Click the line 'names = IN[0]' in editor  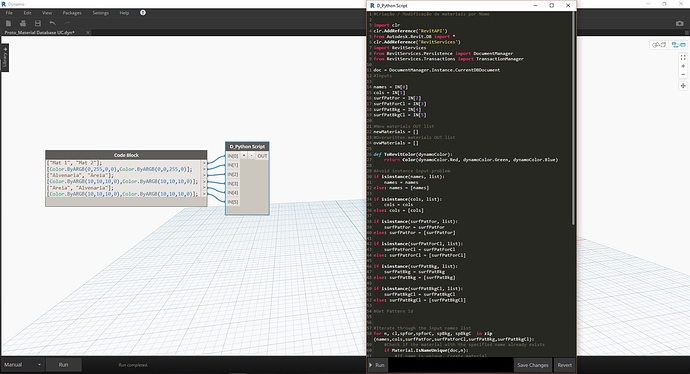390,87
